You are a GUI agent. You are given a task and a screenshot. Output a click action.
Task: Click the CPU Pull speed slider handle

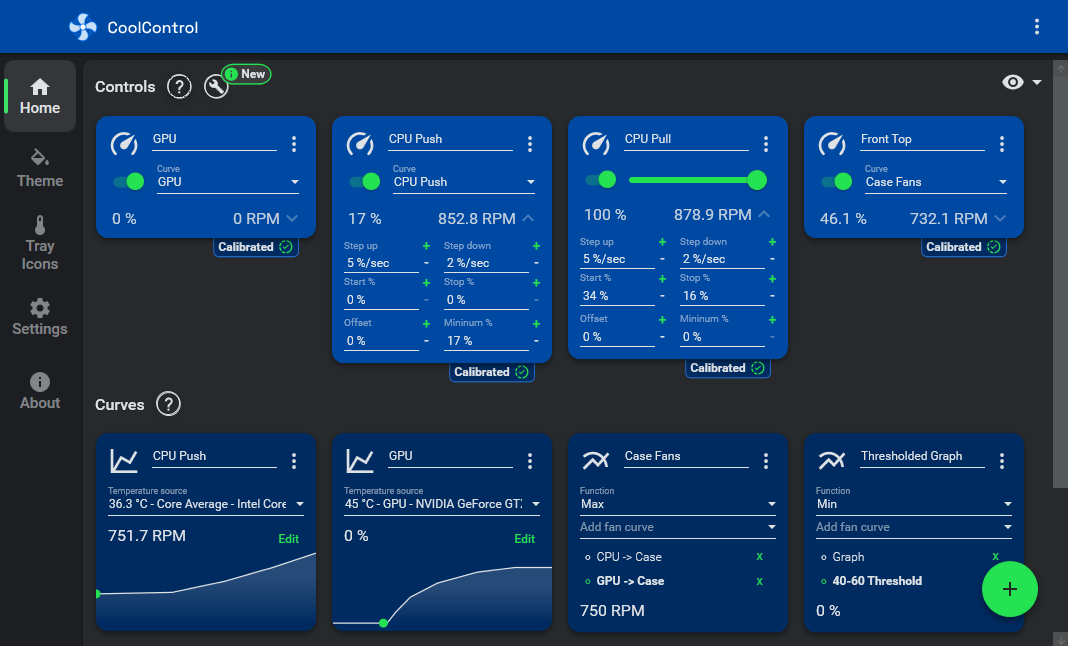pos(757,180)
